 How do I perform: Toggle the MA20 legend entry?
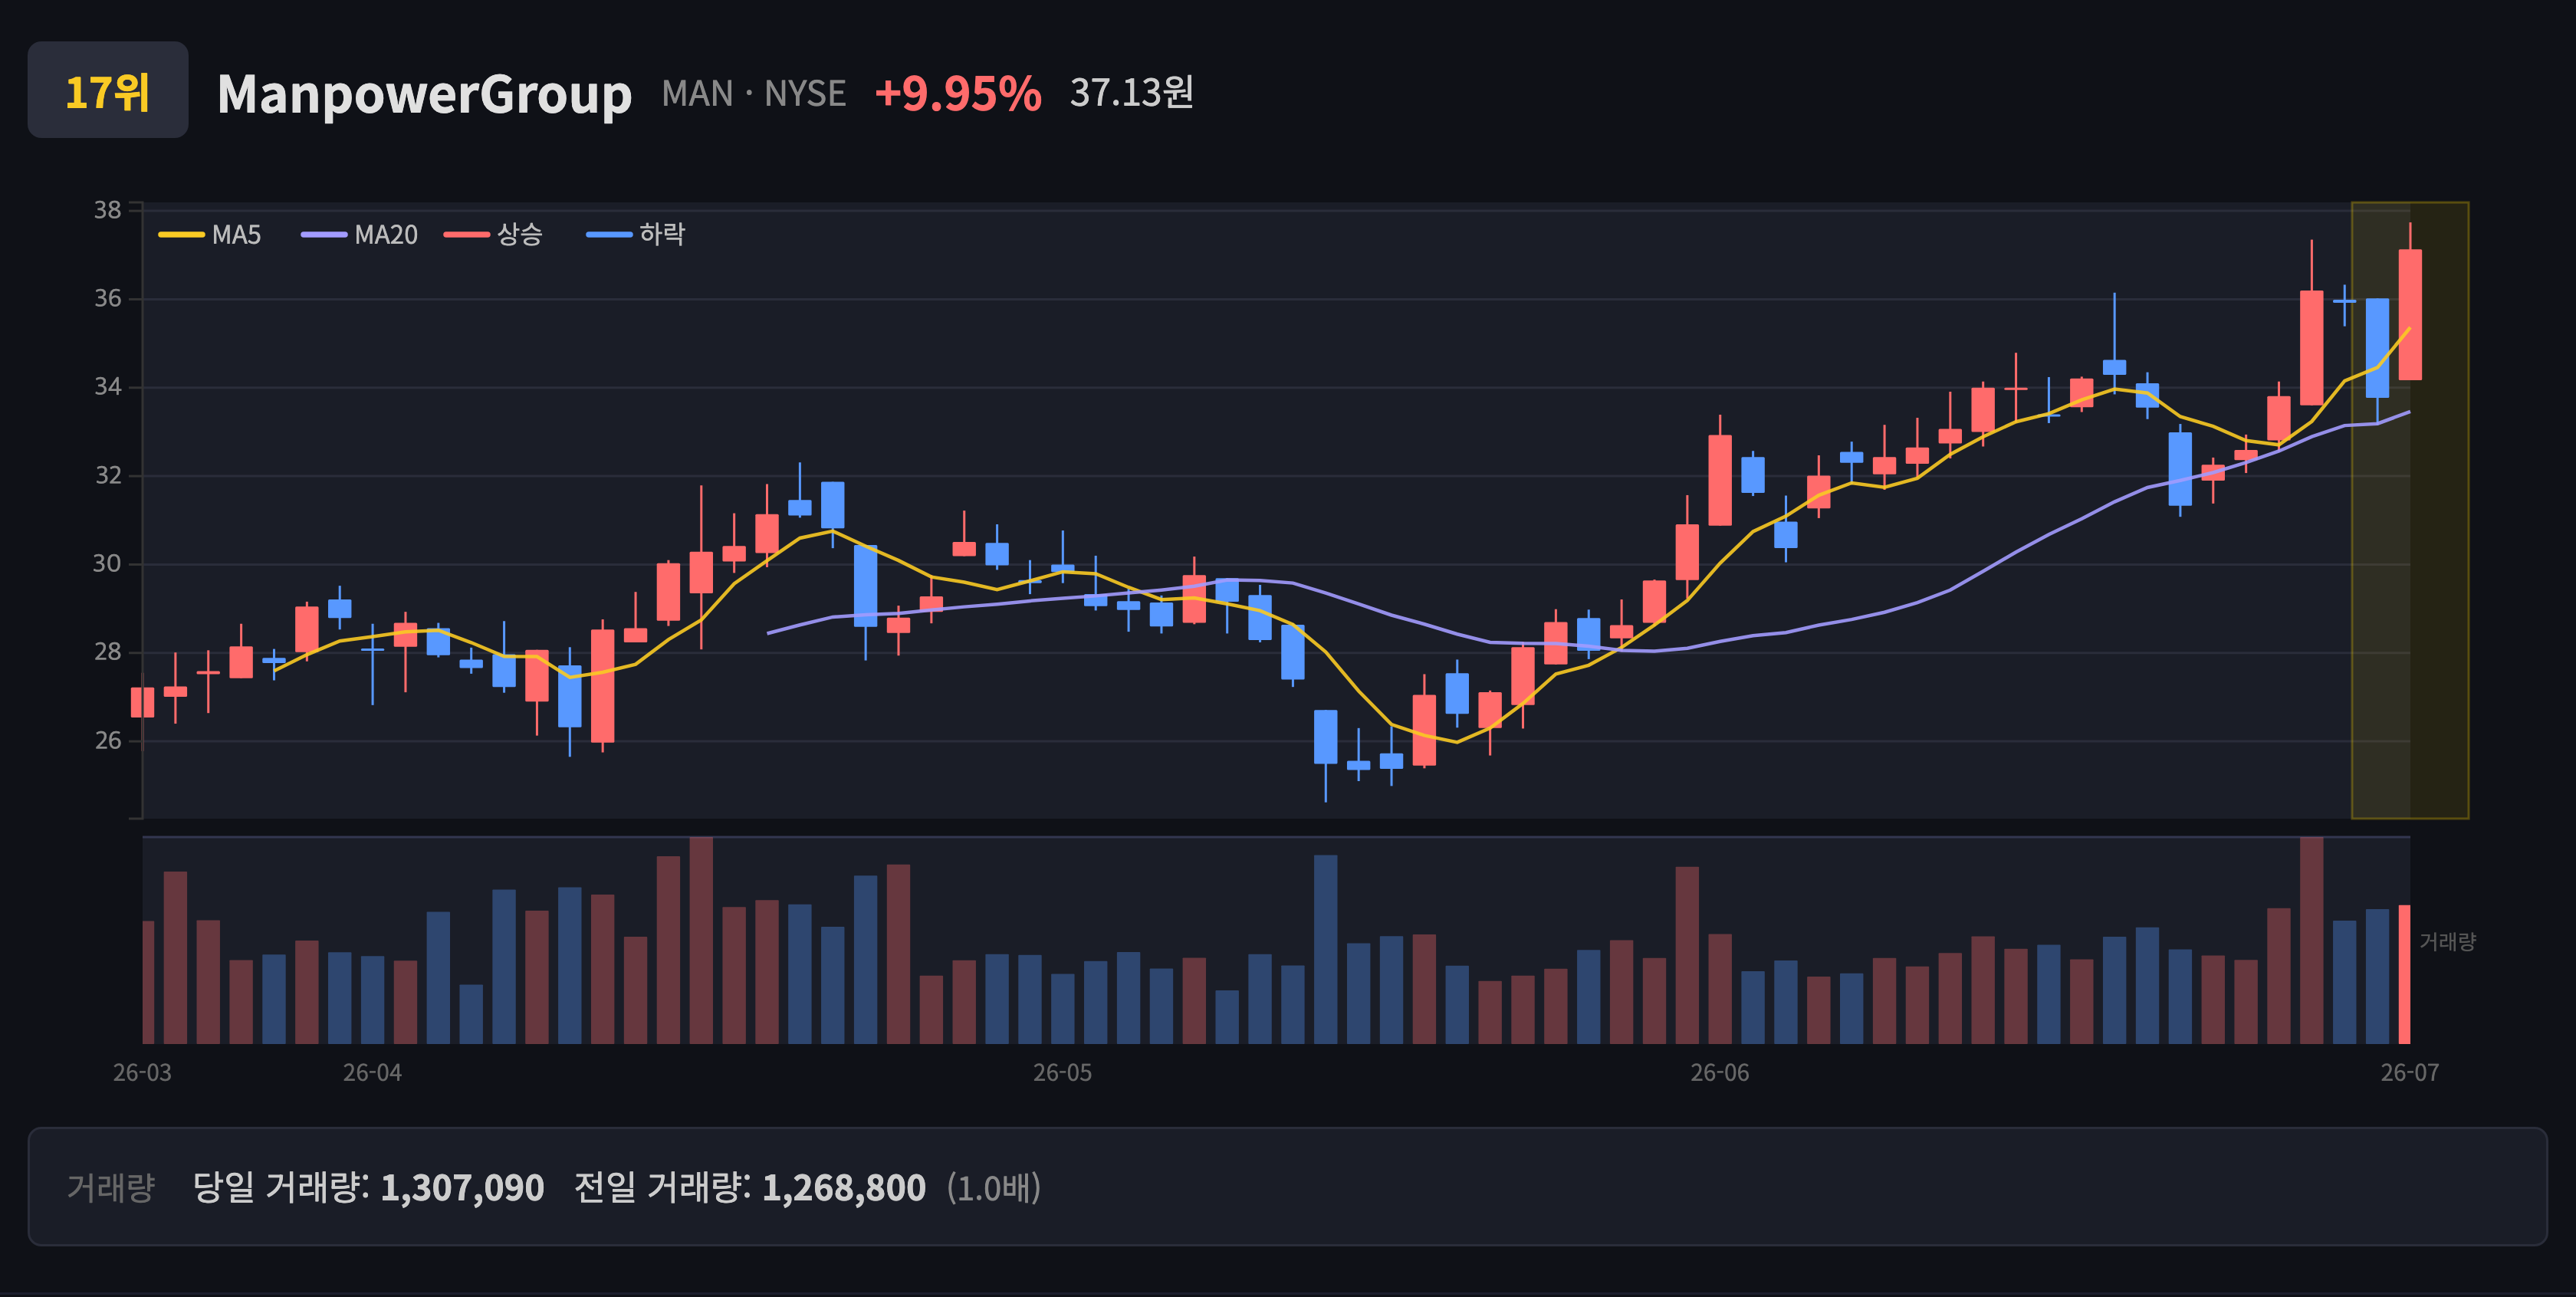(x=360, y=235)
